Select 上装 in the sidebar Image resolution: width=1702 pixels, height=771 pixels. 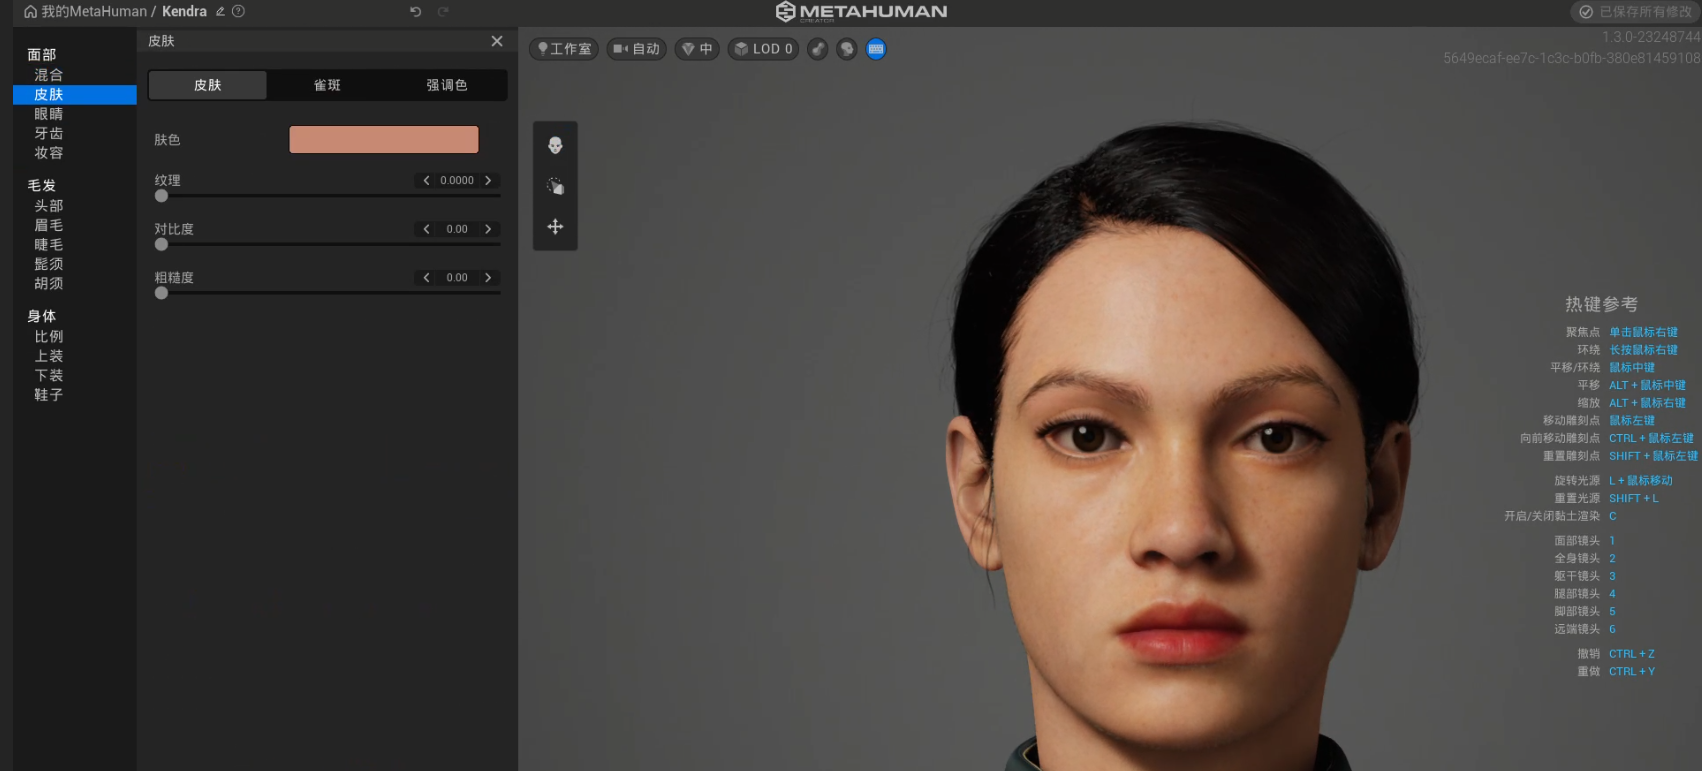click(49, 356)
